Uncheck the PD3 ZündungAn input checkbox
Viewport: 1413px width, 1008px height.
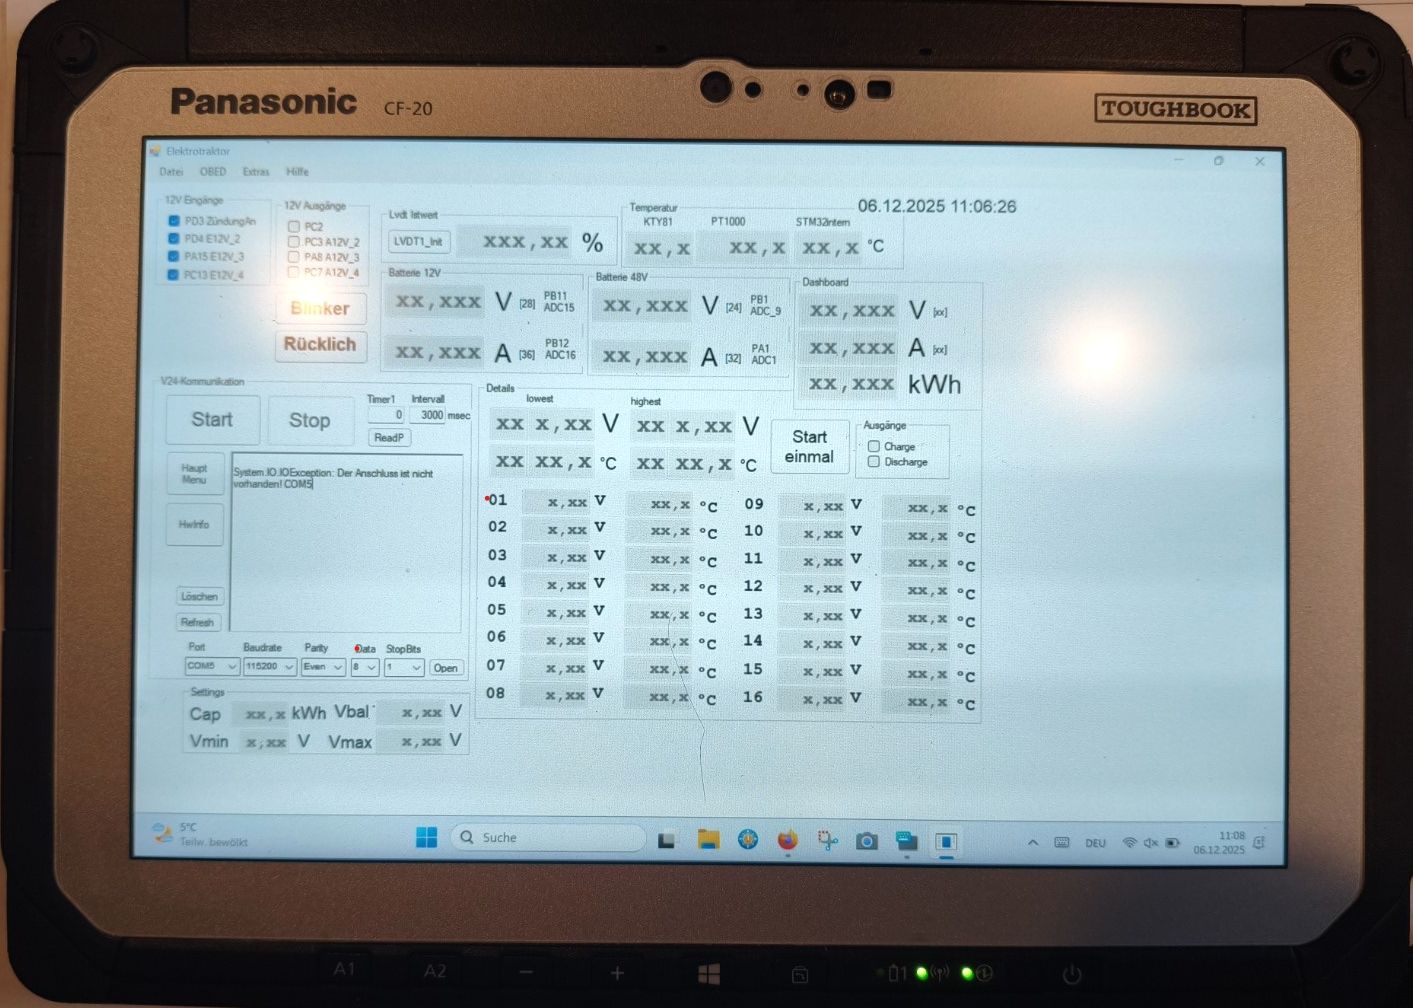coord(174,221)
